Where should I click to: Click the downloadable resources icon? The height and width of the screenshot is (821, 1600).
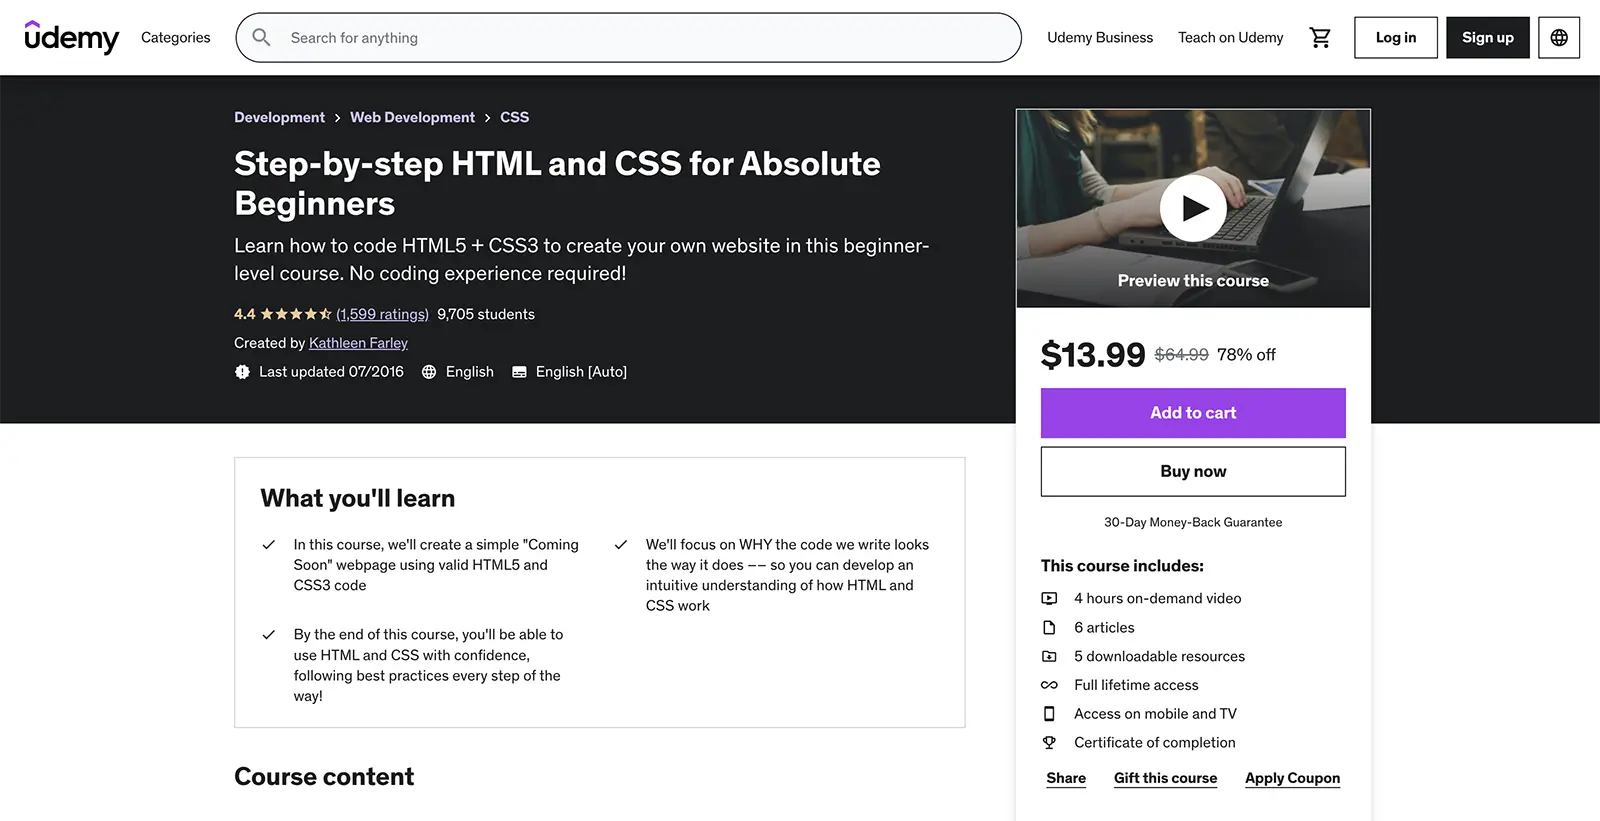tap(1049, 656)
